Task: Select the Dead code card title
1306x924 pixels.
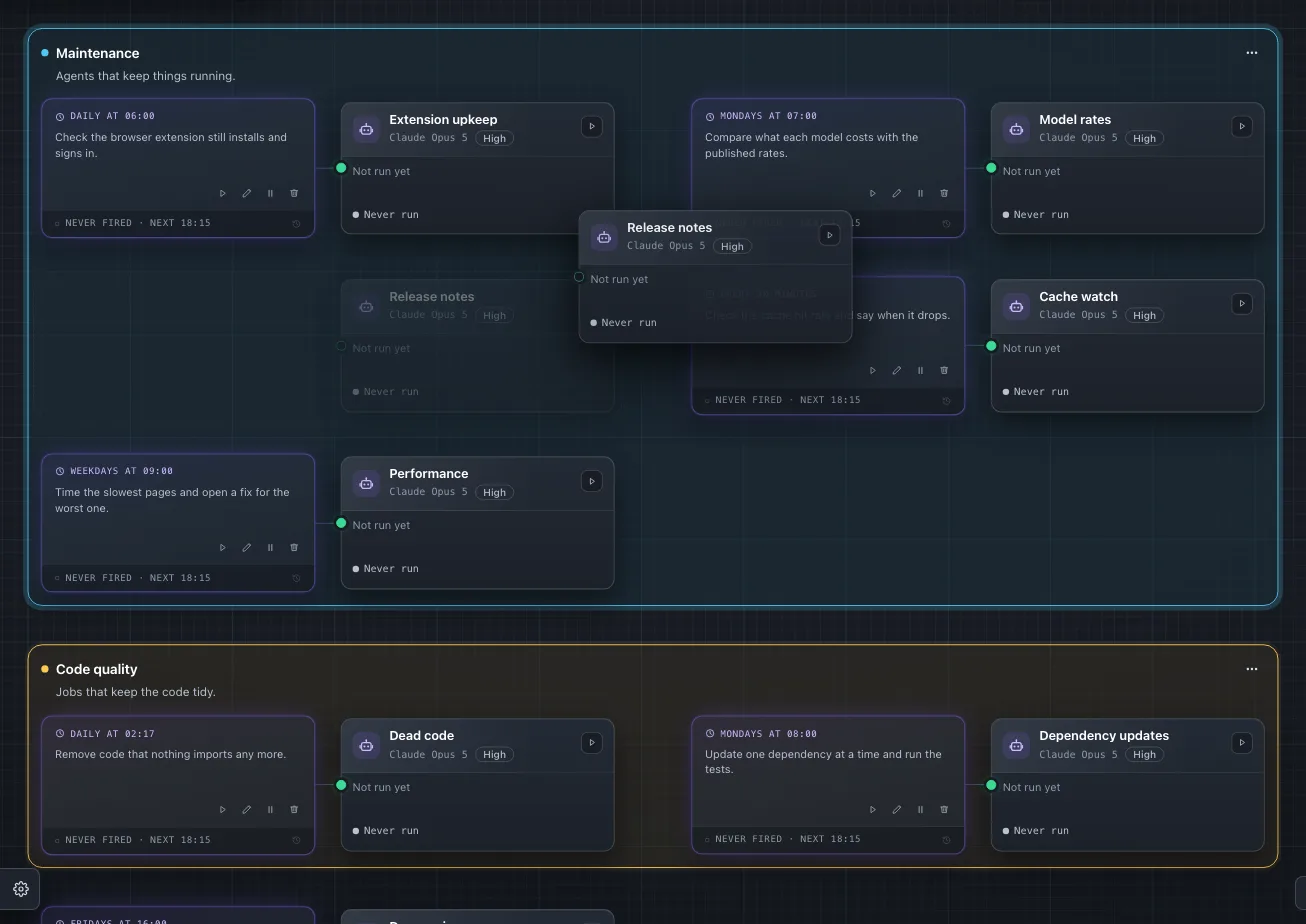Action: 422,735
